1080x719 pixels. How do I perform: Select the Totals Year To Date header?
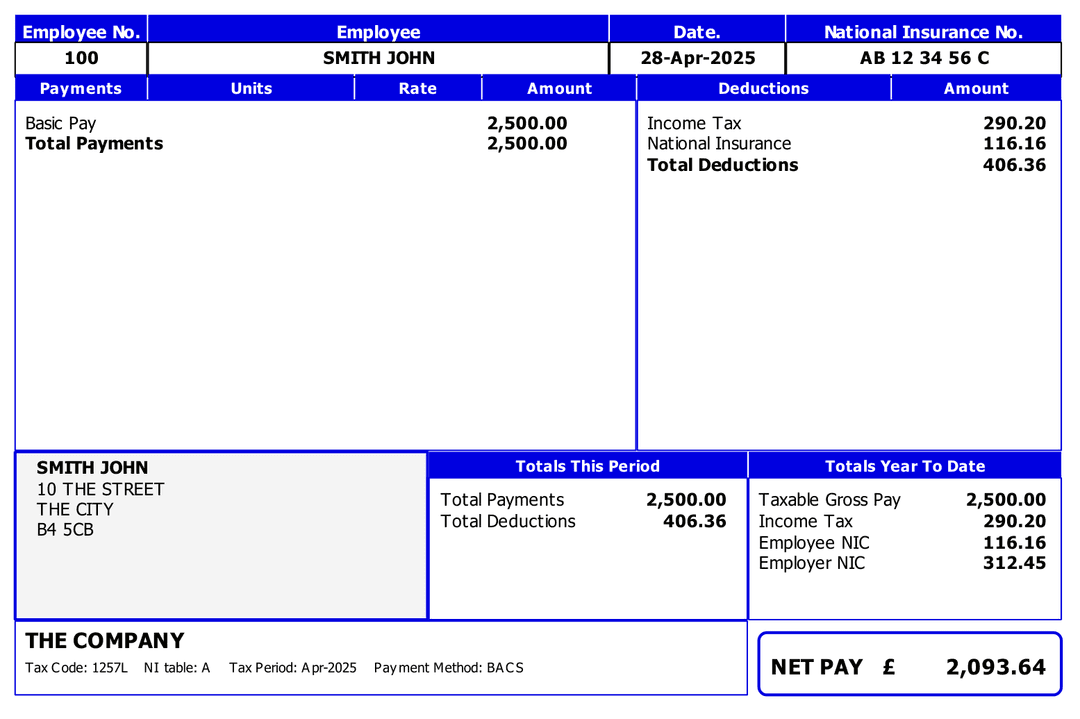904,466
